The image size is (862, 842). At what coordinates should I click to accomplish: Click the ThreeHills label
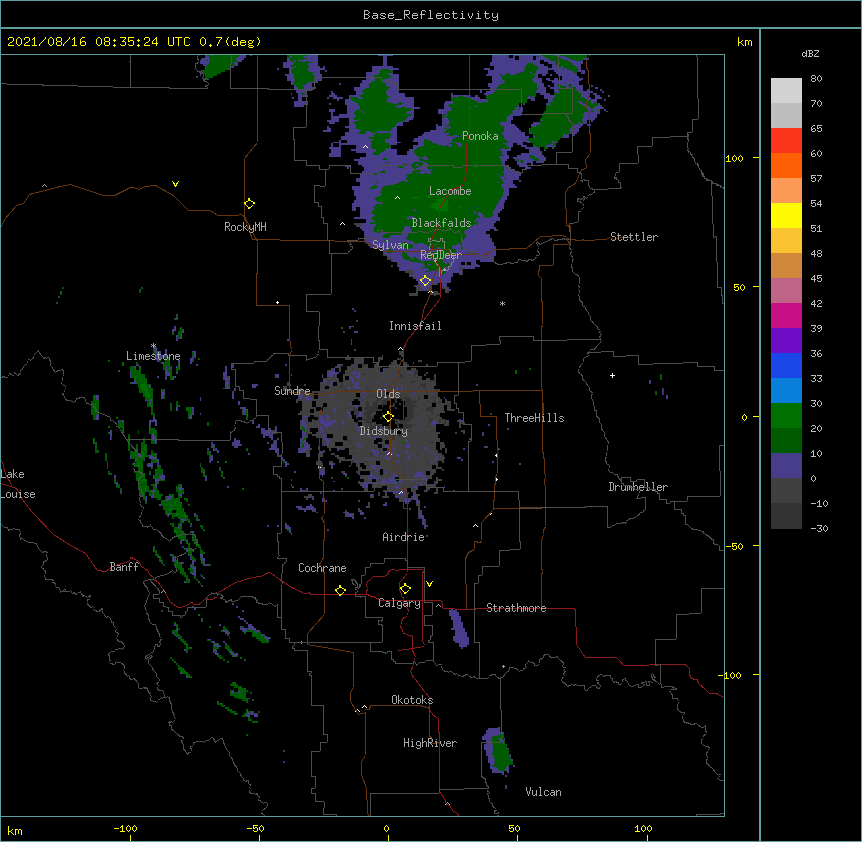[534, 418]
